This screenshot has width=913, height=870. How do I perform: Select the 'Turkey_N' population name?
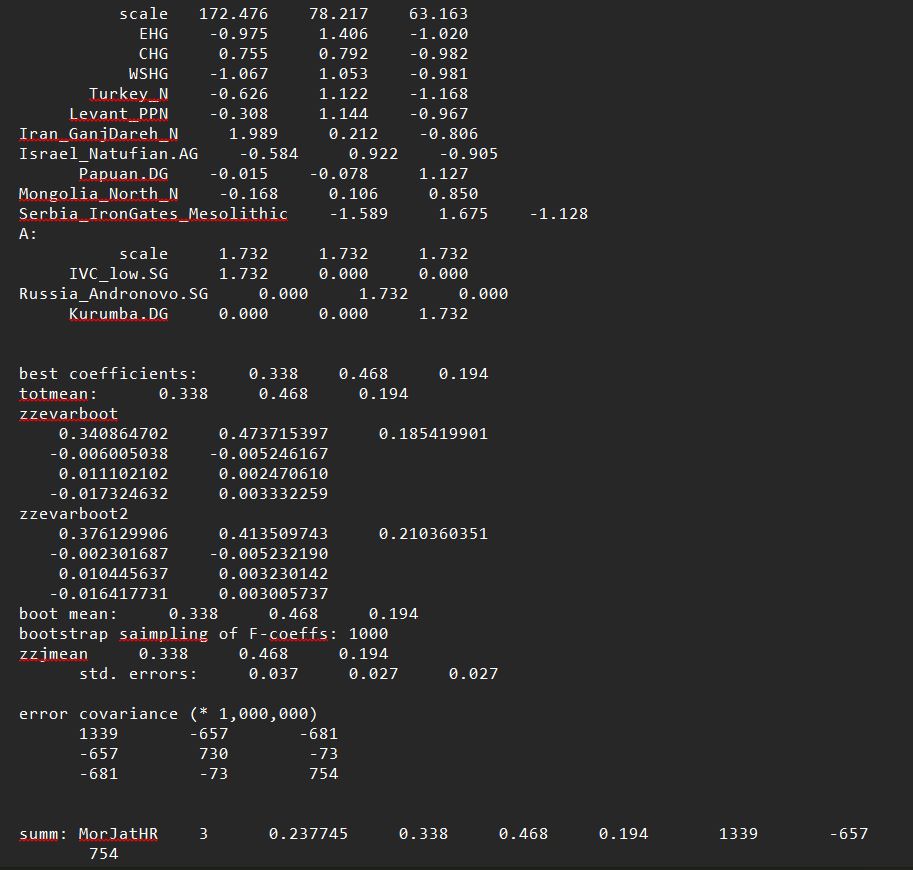click(129, 94)
